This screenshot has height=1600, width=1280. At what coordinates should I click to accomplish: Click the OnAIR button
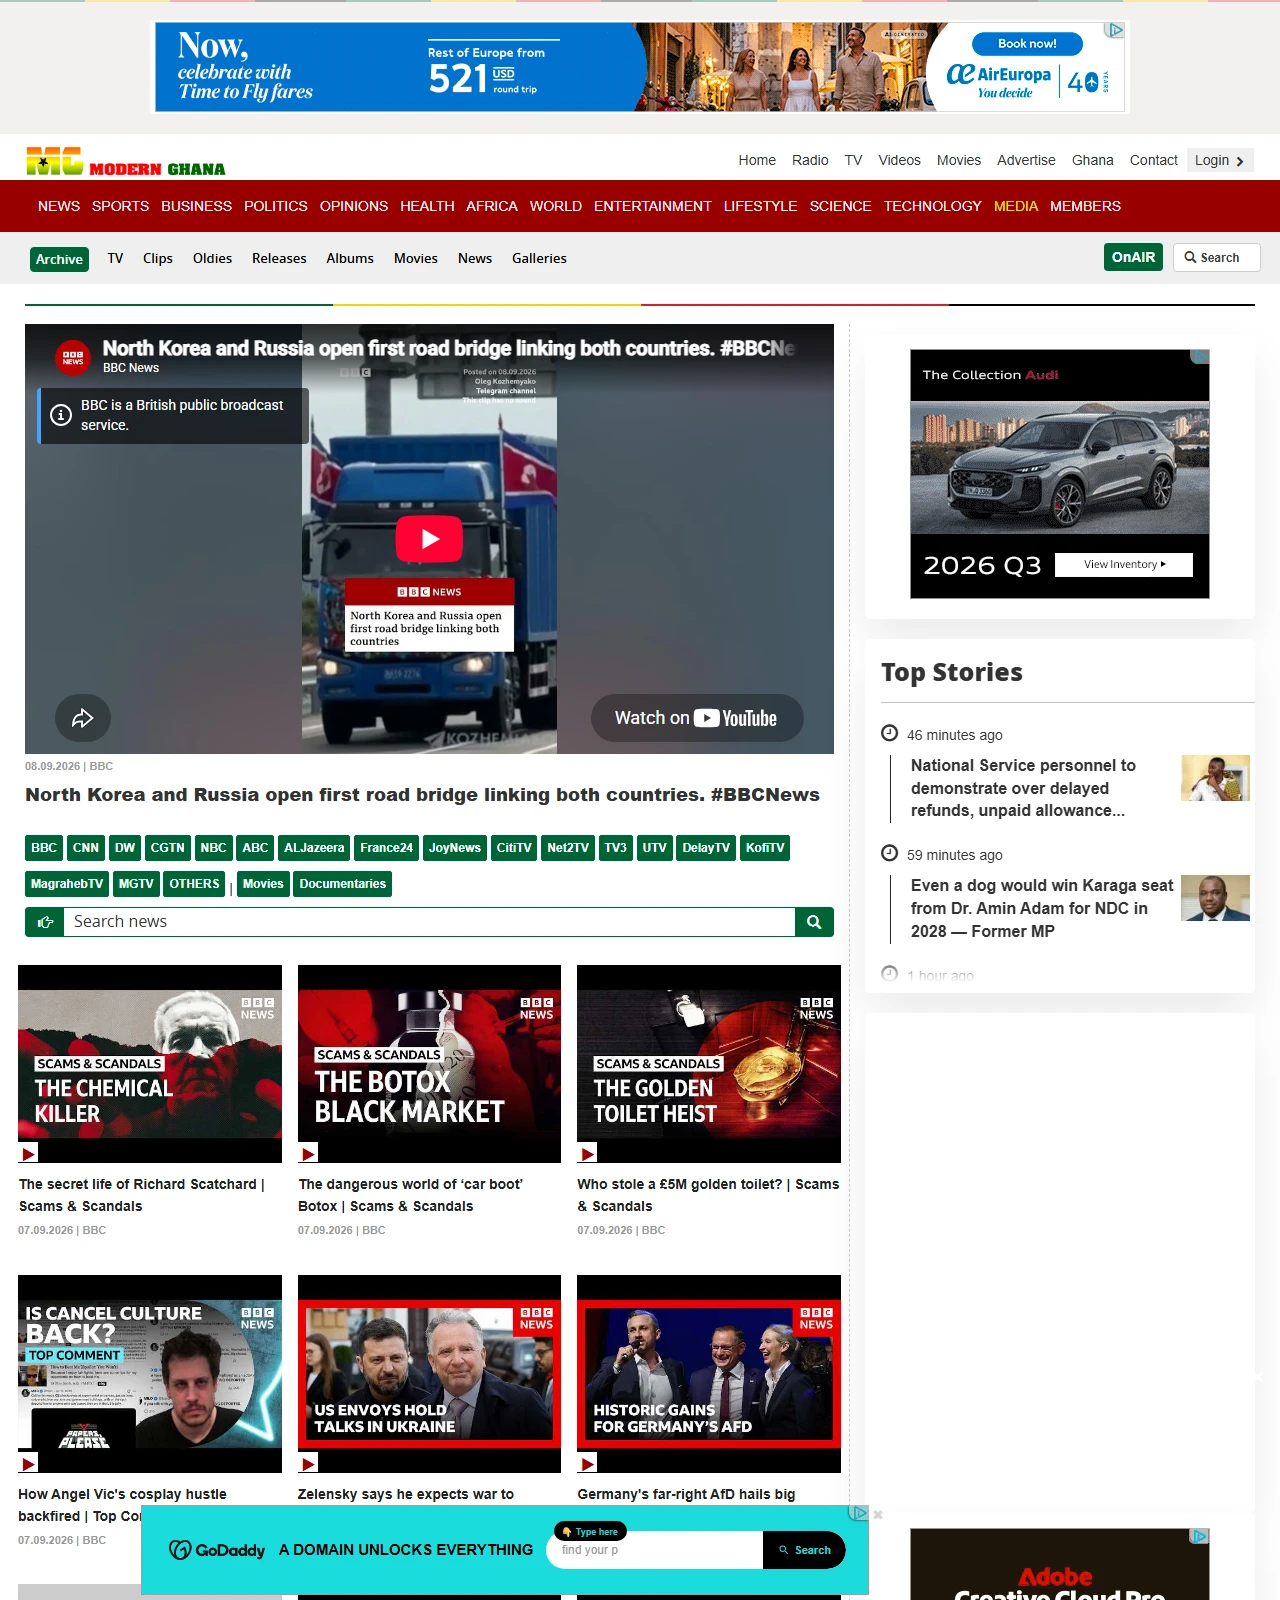[x=1133, y=257]
